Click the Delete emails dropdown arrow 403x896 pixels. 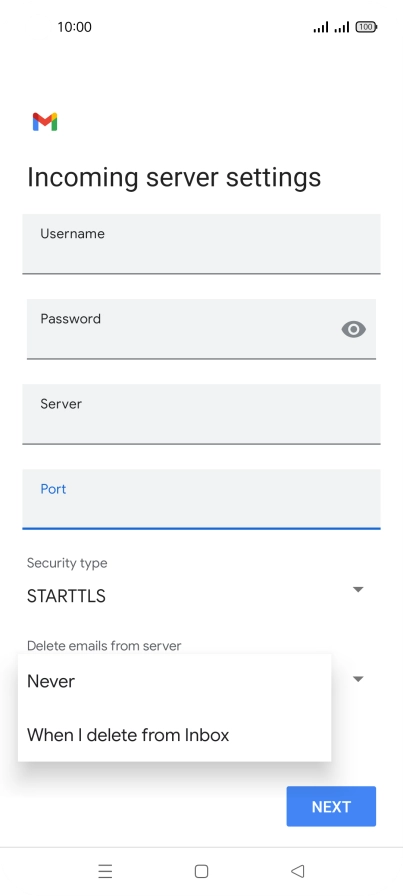click(358, 679)
